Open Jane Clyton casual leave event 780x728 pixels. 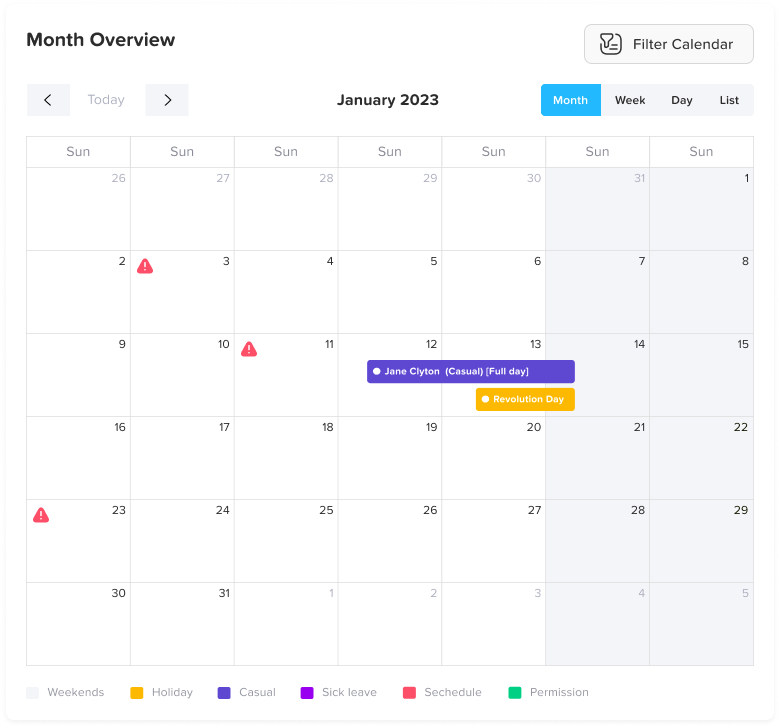pos(470,371)
